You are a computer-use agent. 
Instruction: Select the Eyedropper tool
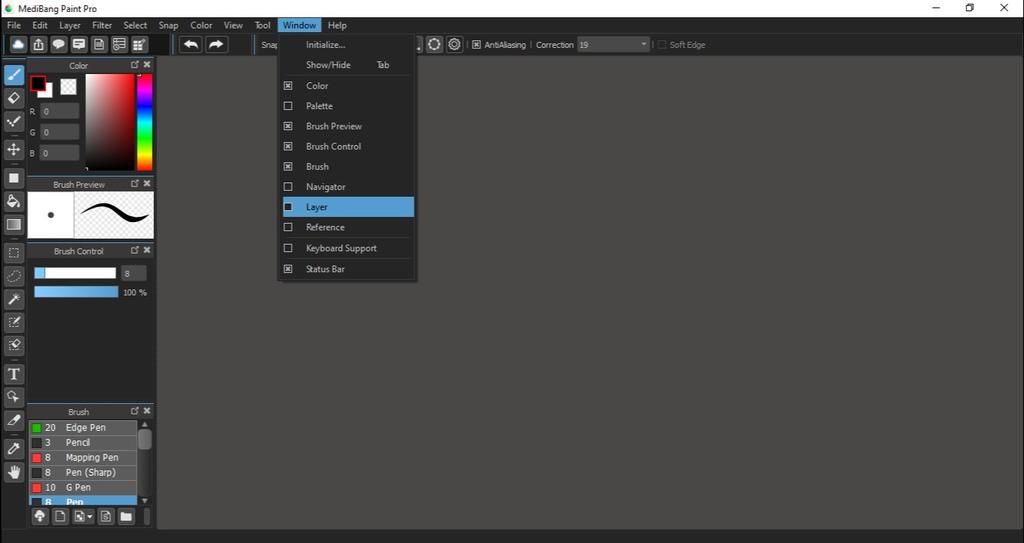(x=14, y=449)
